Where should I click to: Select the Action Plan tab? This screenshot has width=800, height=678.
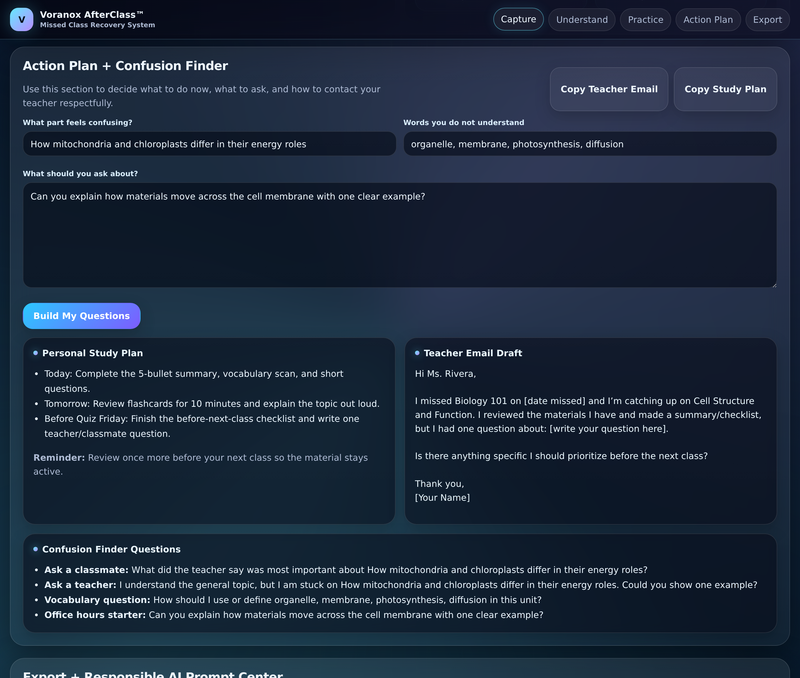[708, 19]
